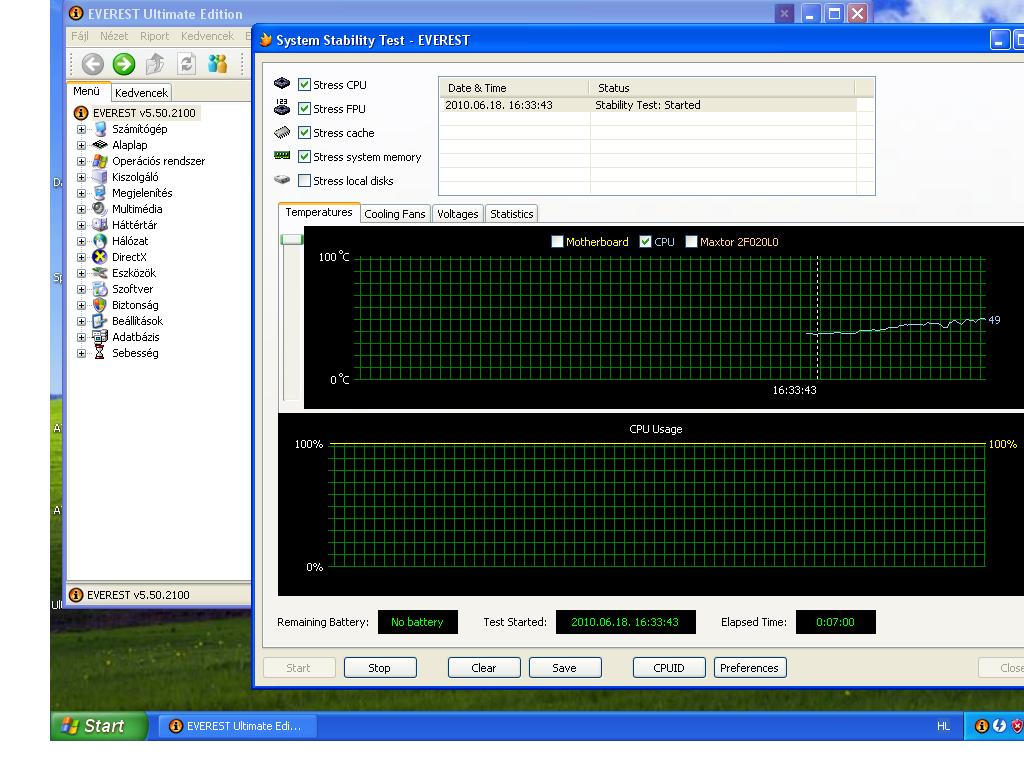Click the Beállítások config icon
The height and width of the screenshot is (768, 1024).
(100, 321)
